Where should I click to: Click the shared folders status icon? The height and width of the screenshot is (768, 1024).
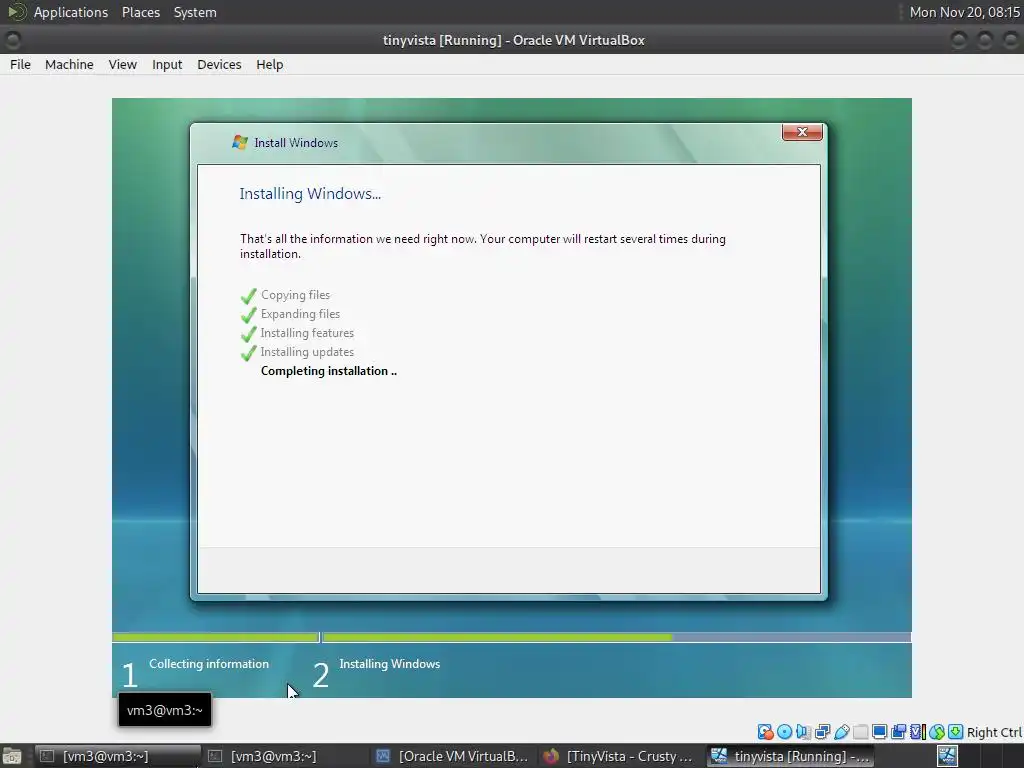[x=861, y=732]
